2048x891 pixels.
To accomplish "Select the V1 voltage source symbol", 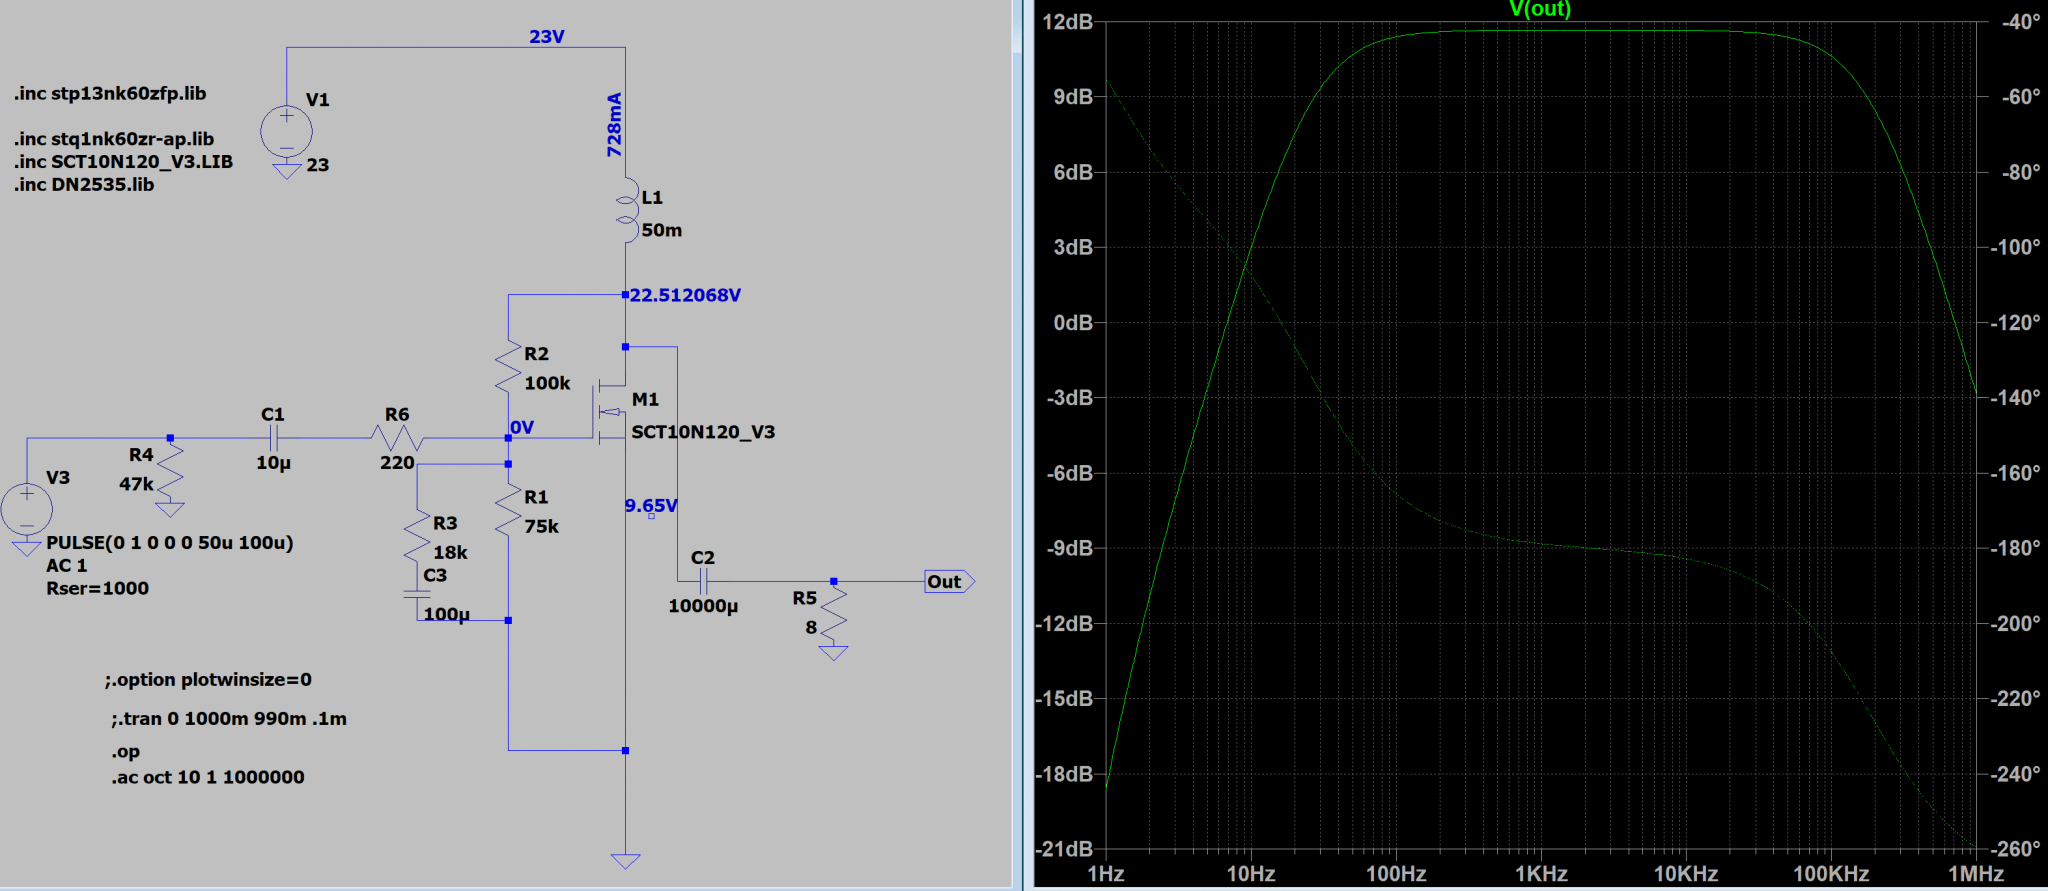I will point(286,132).
